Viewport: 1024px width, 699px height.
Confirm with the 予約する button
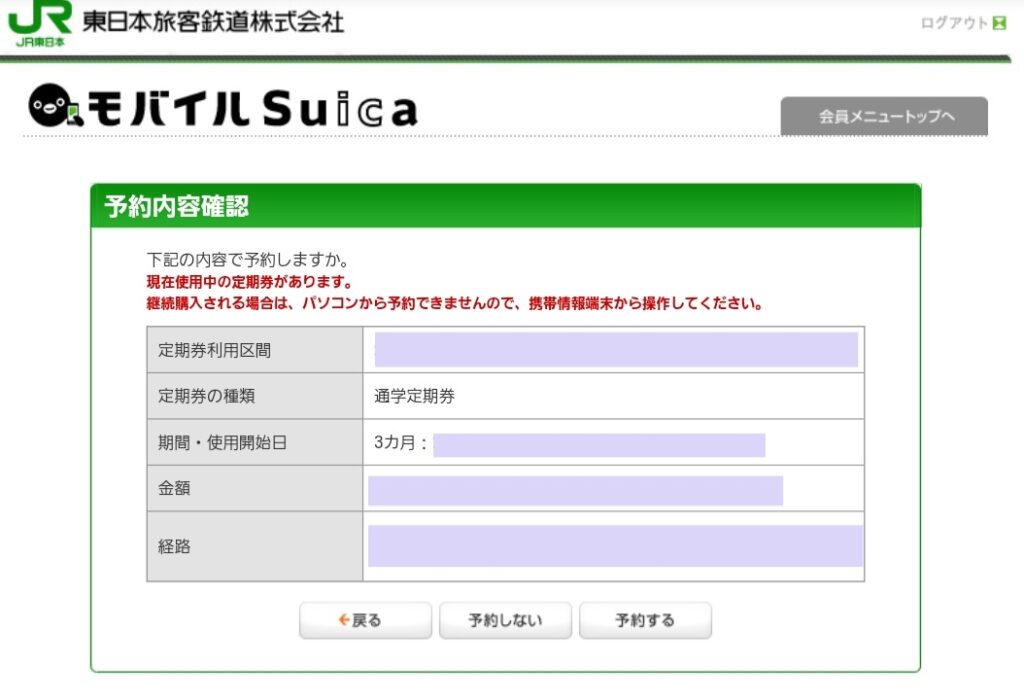(x=645, y=620)
